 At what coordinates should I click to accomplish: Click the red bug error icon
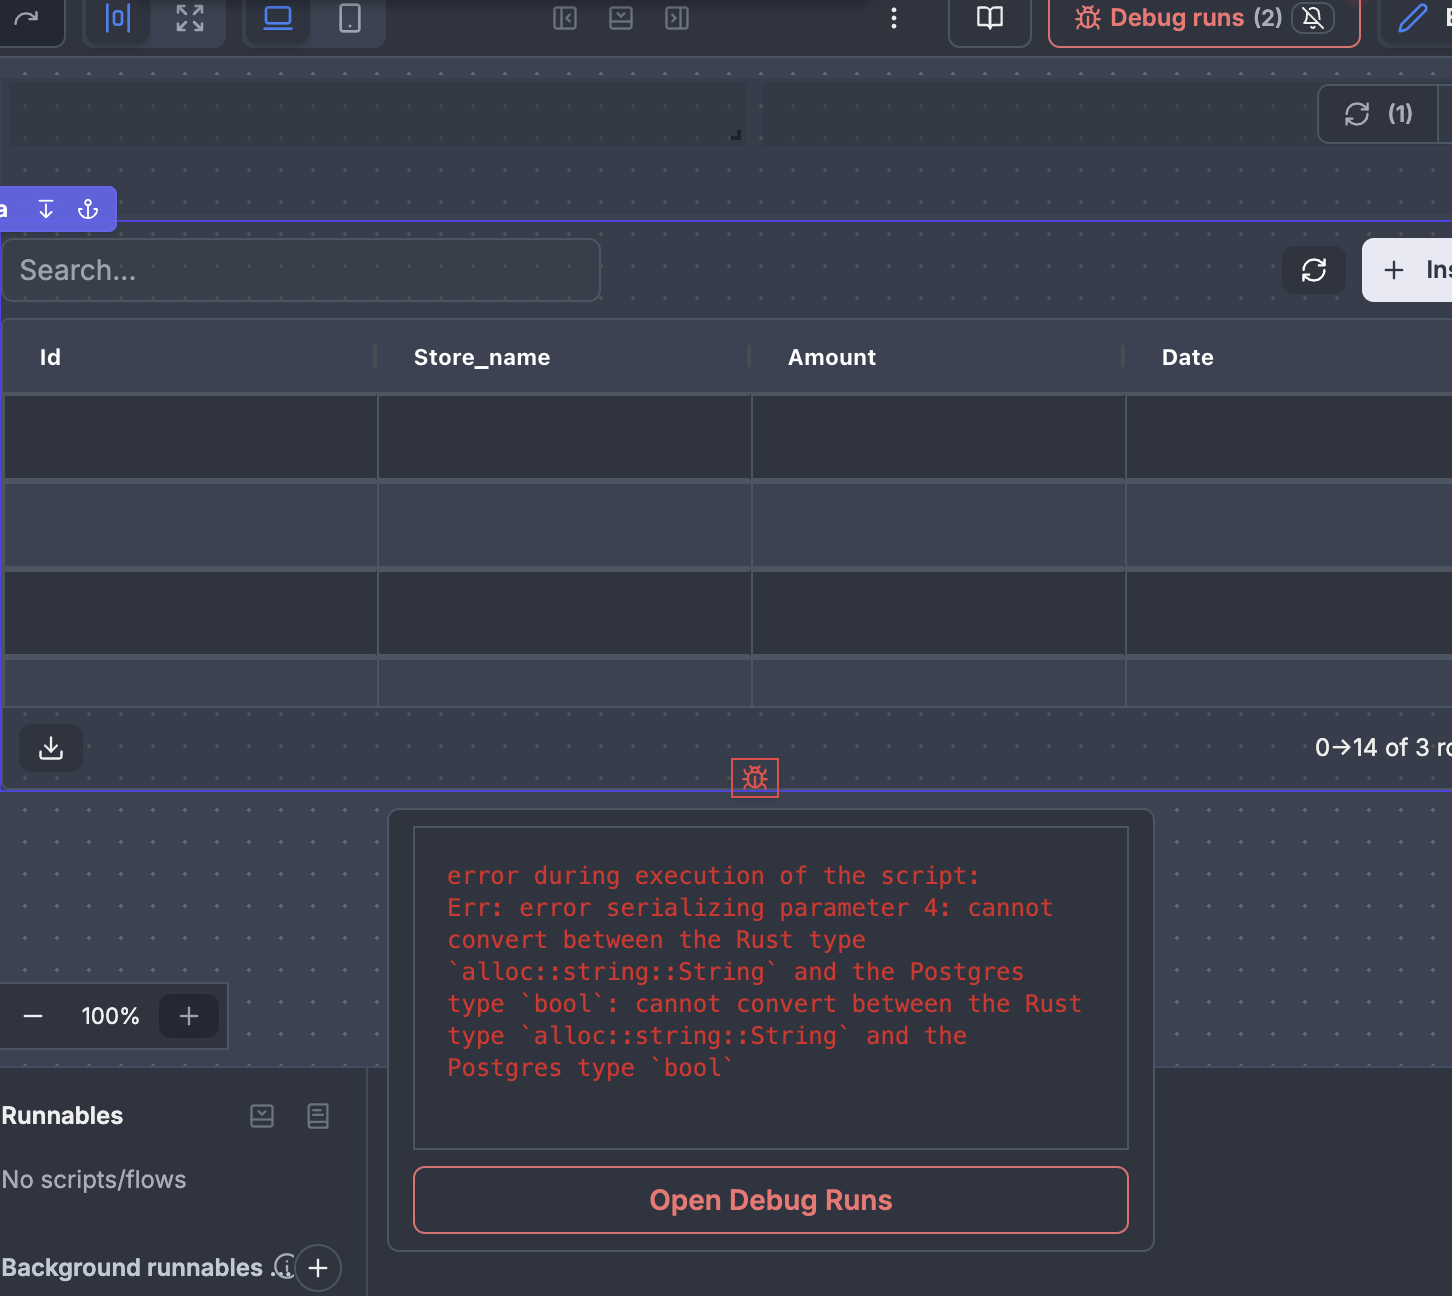coord(755,778)
